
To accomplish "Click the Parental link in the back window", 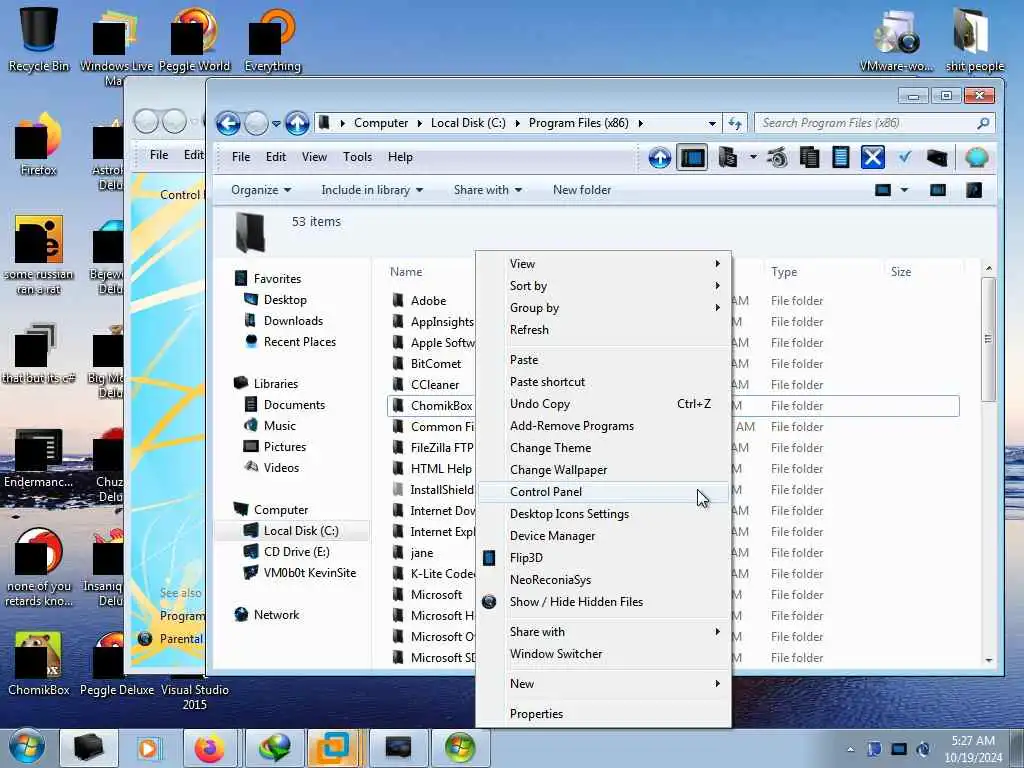I will [x=181, y=639].
